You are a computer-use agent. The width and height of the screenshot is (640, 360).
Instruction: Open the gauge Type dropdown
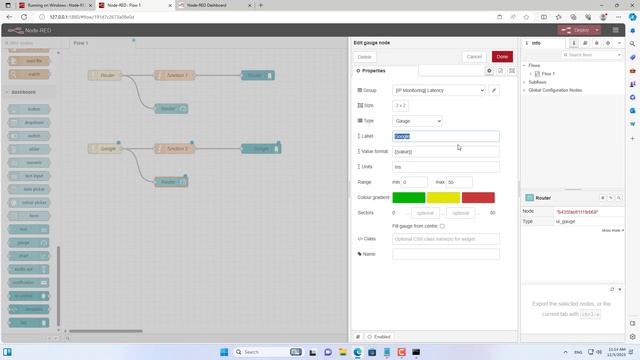pos(417,121)
